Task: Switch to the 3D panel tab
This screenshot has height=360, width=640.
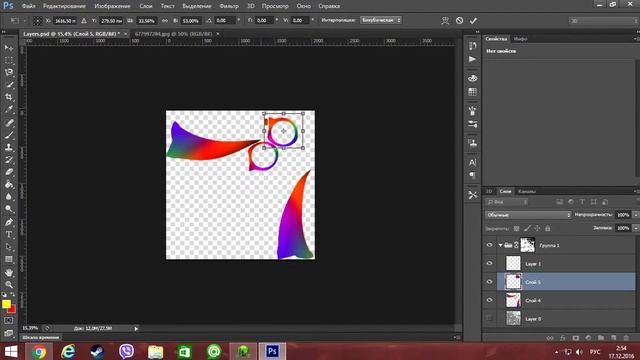Action: pos(489,191)
